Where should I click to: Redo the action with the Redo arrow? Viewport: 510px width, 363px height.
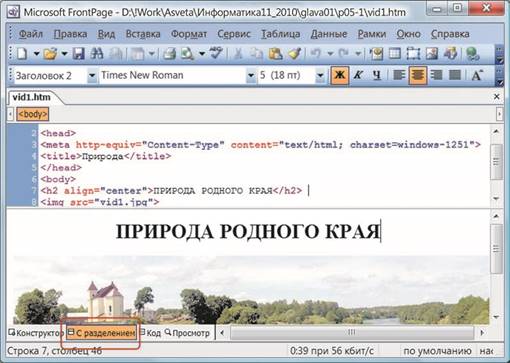click(x=344, y=53)
